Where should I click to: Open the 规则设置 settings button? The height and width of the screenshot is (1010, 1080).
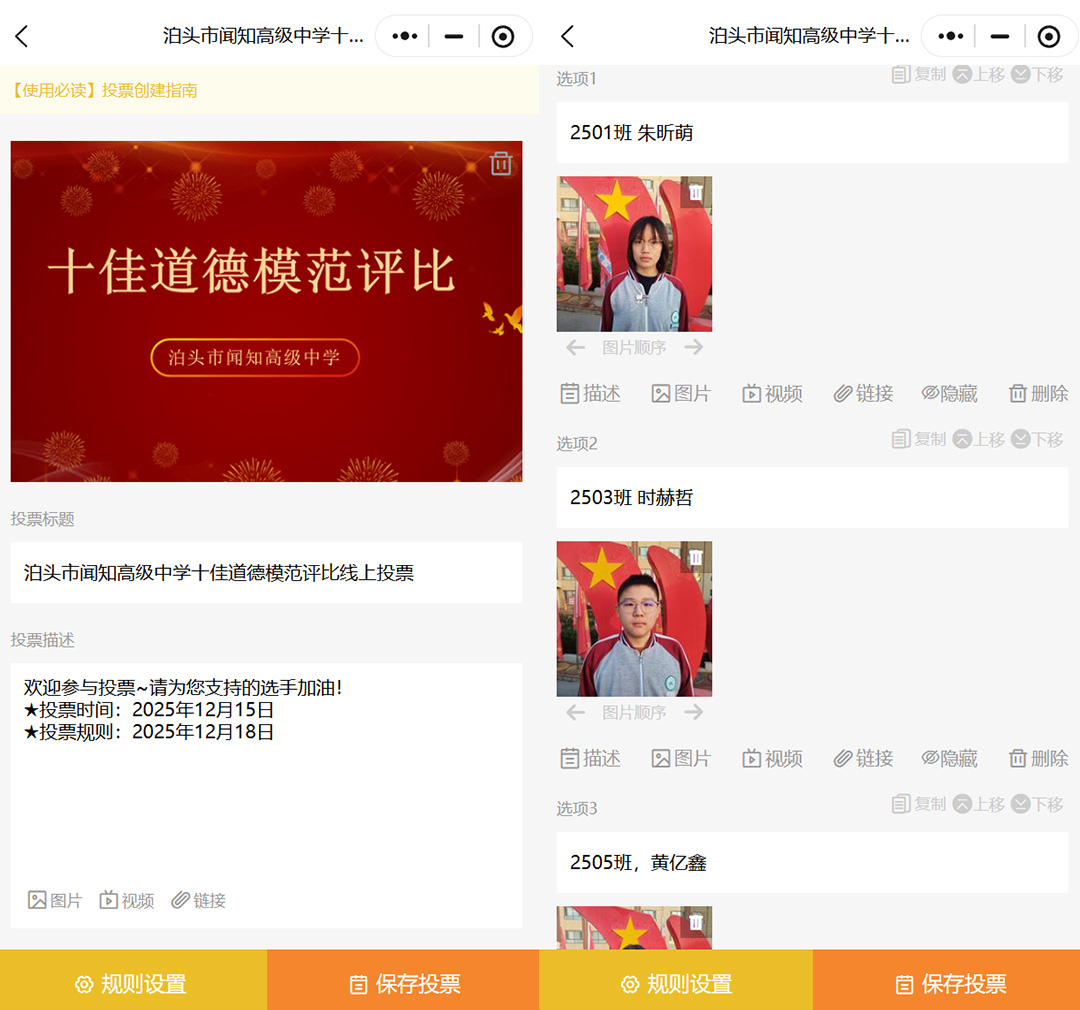[133, 983]
